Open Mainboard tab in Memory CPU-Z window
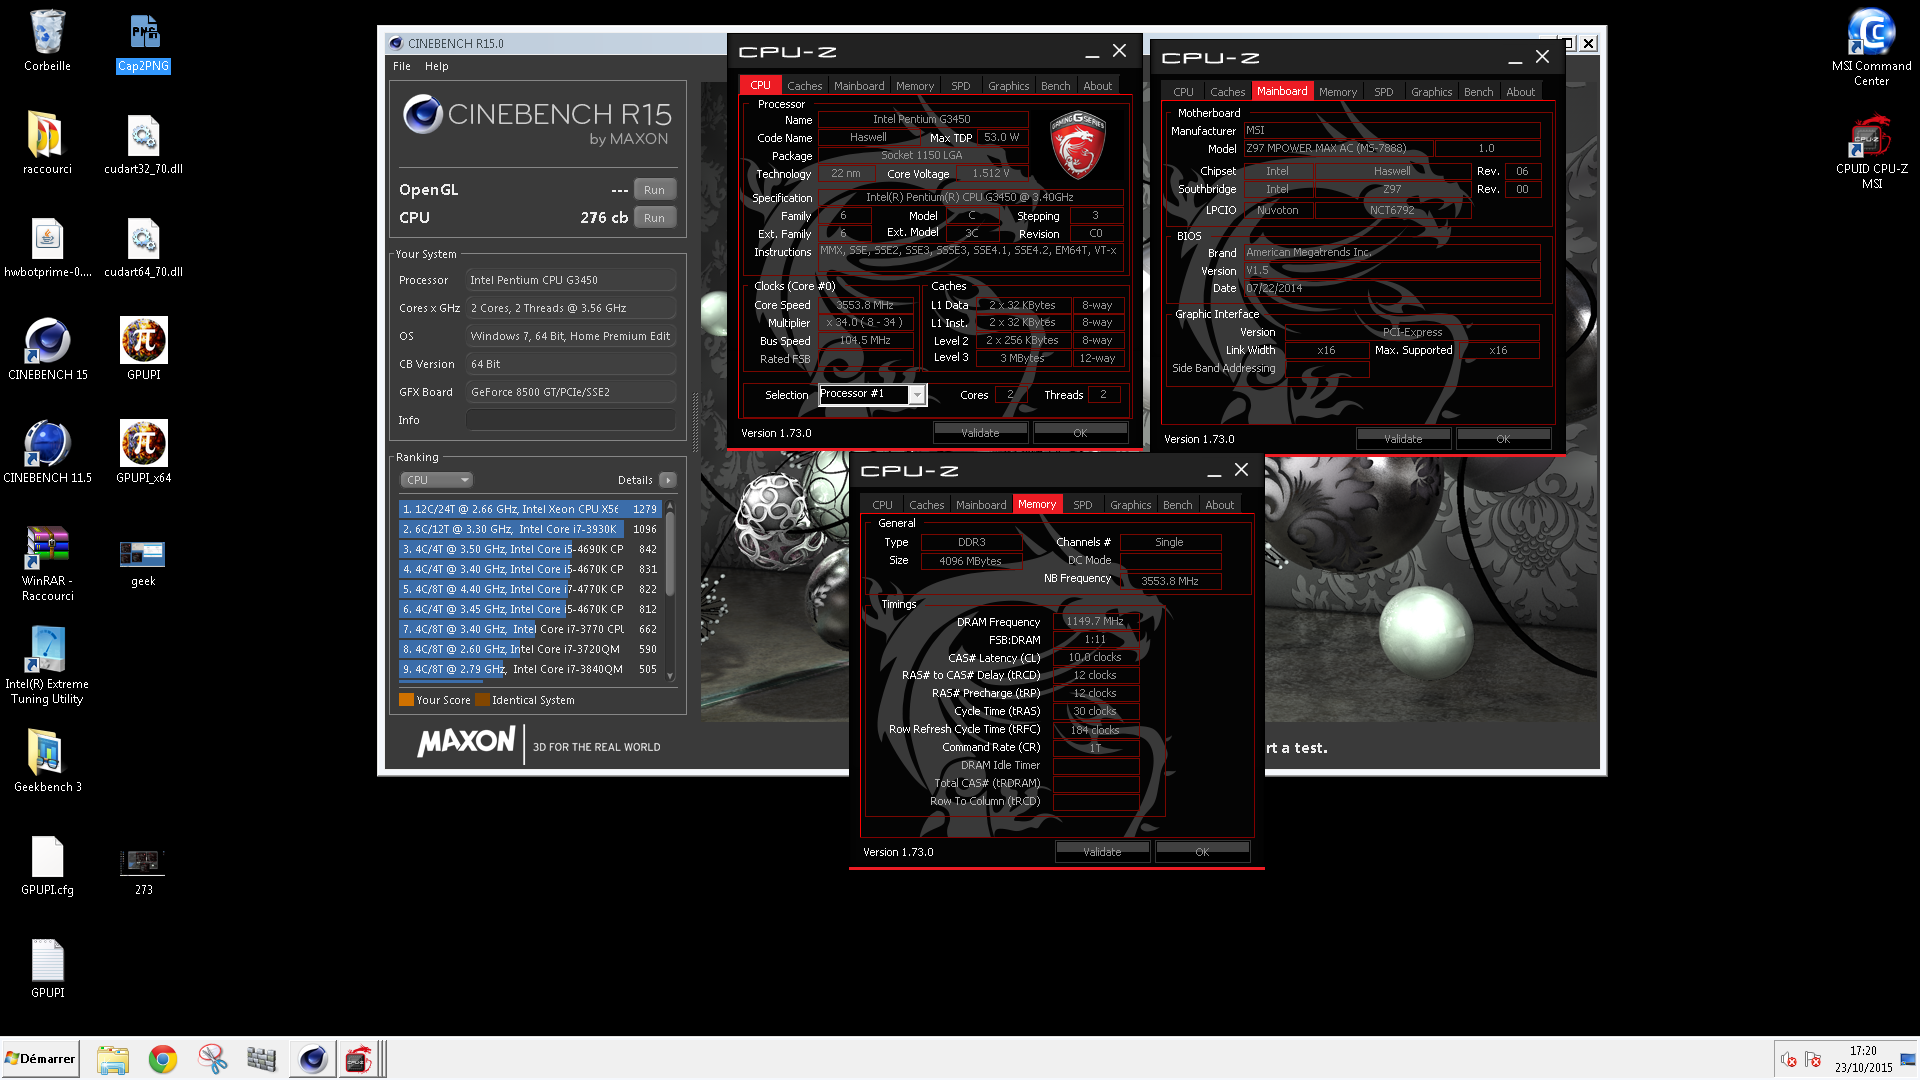 pyautogui.click(x=981, y=505)
